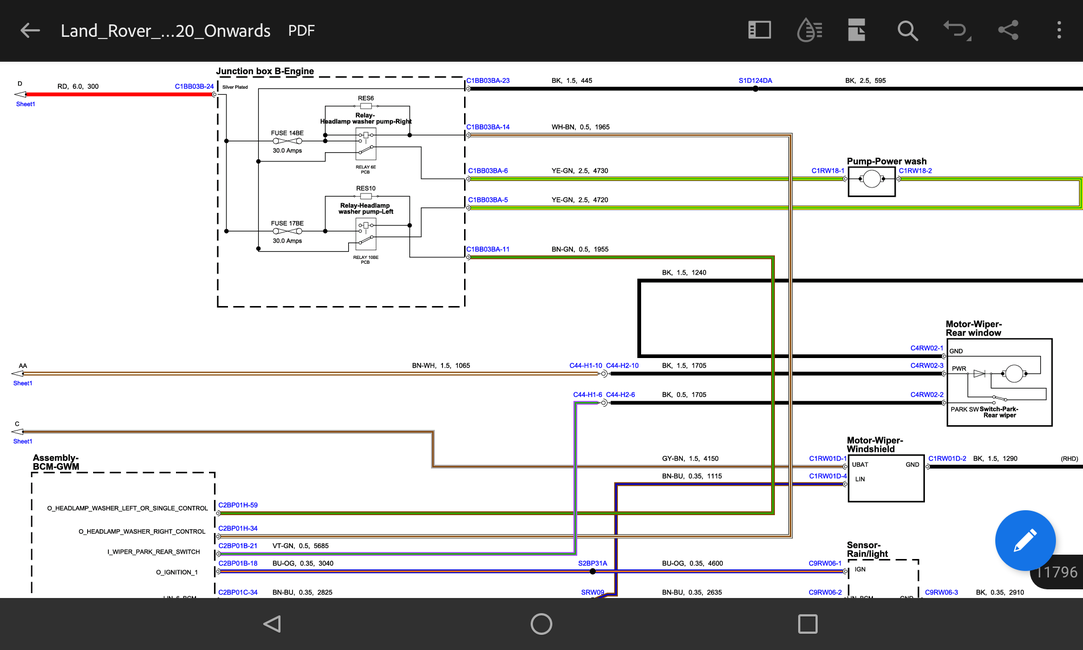1083x650 pixels.
Task: Tap connector label C1RW01D-2
Action: coord(947,459)
